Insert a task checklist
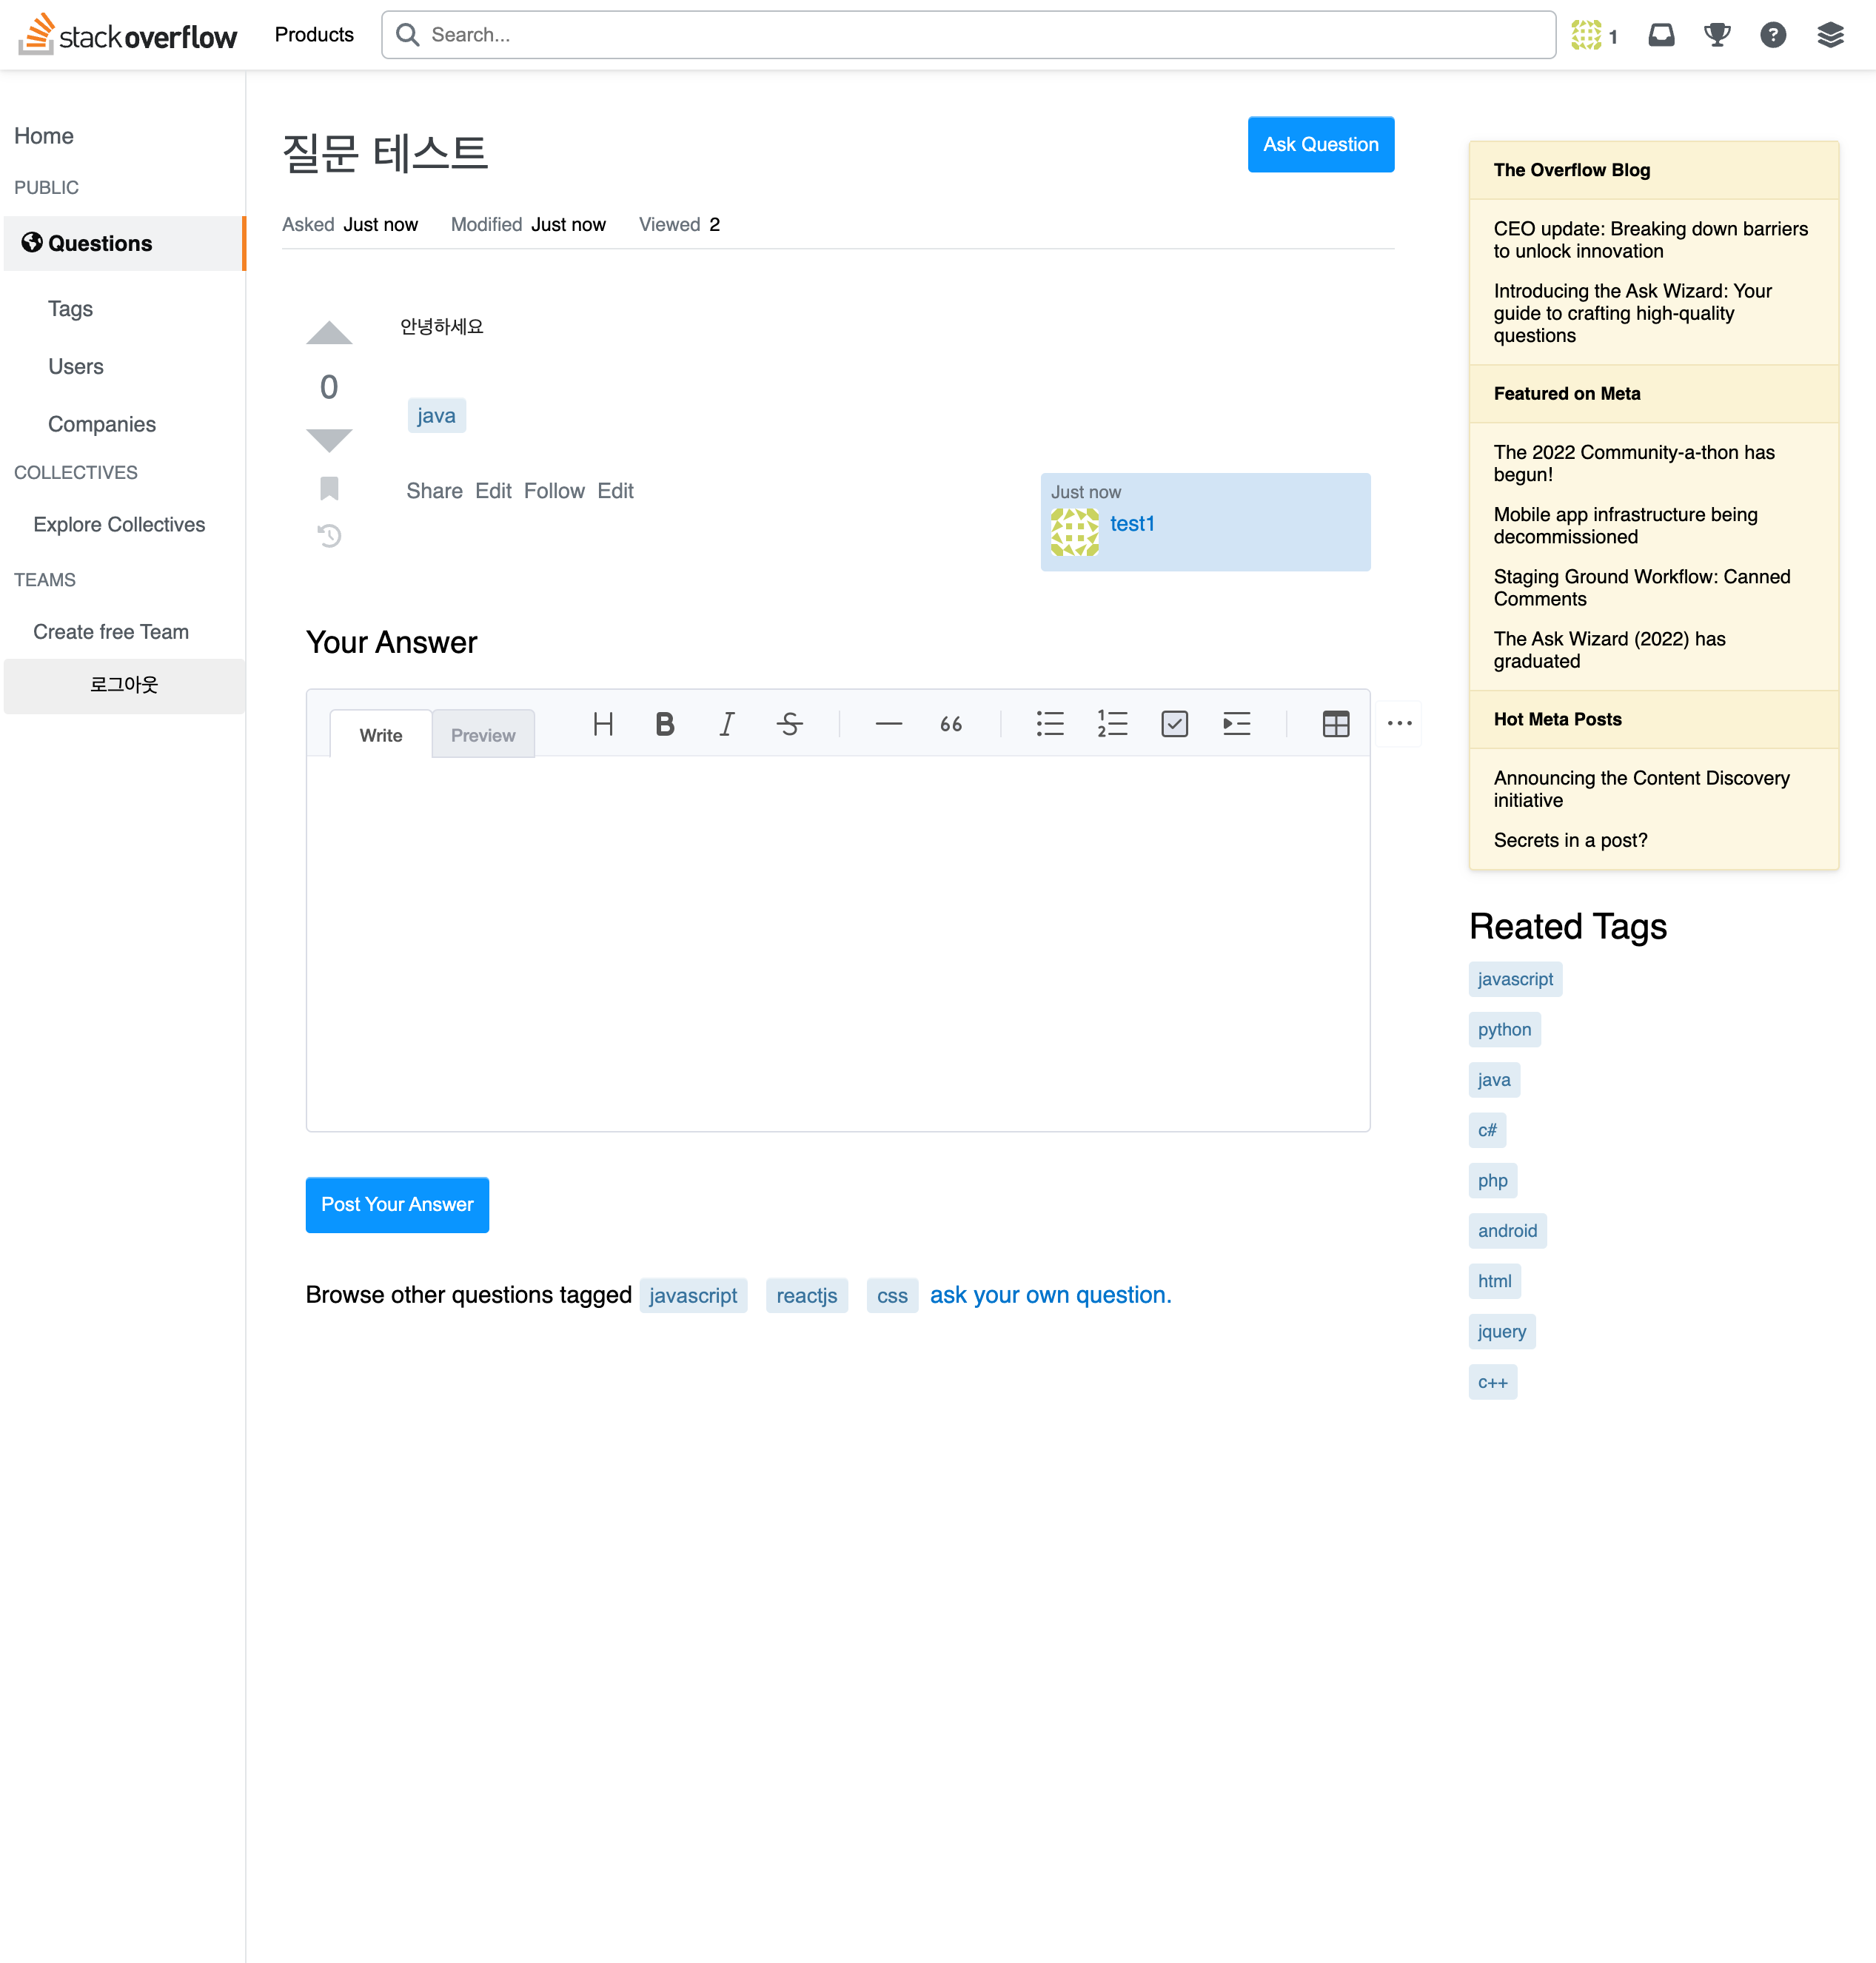Screen dimensions: 1876x1963 1175,724
